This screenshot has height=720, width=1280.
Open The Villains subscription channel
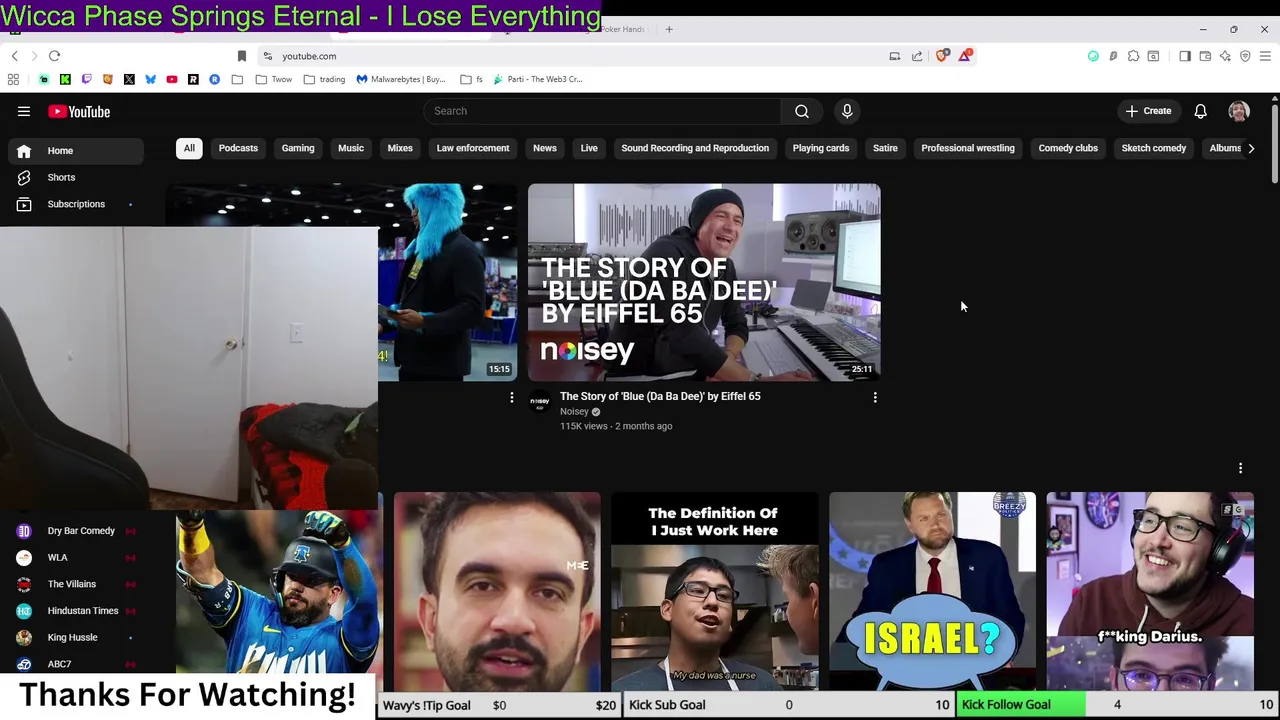[x=77, y=584]
